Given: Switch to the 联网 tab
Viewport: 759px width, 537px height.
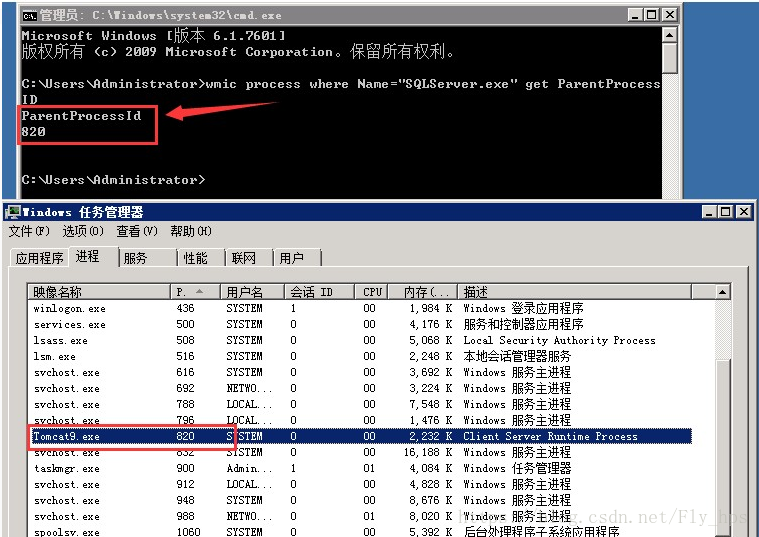Looking at the screenshot, I should click(249, 258).
